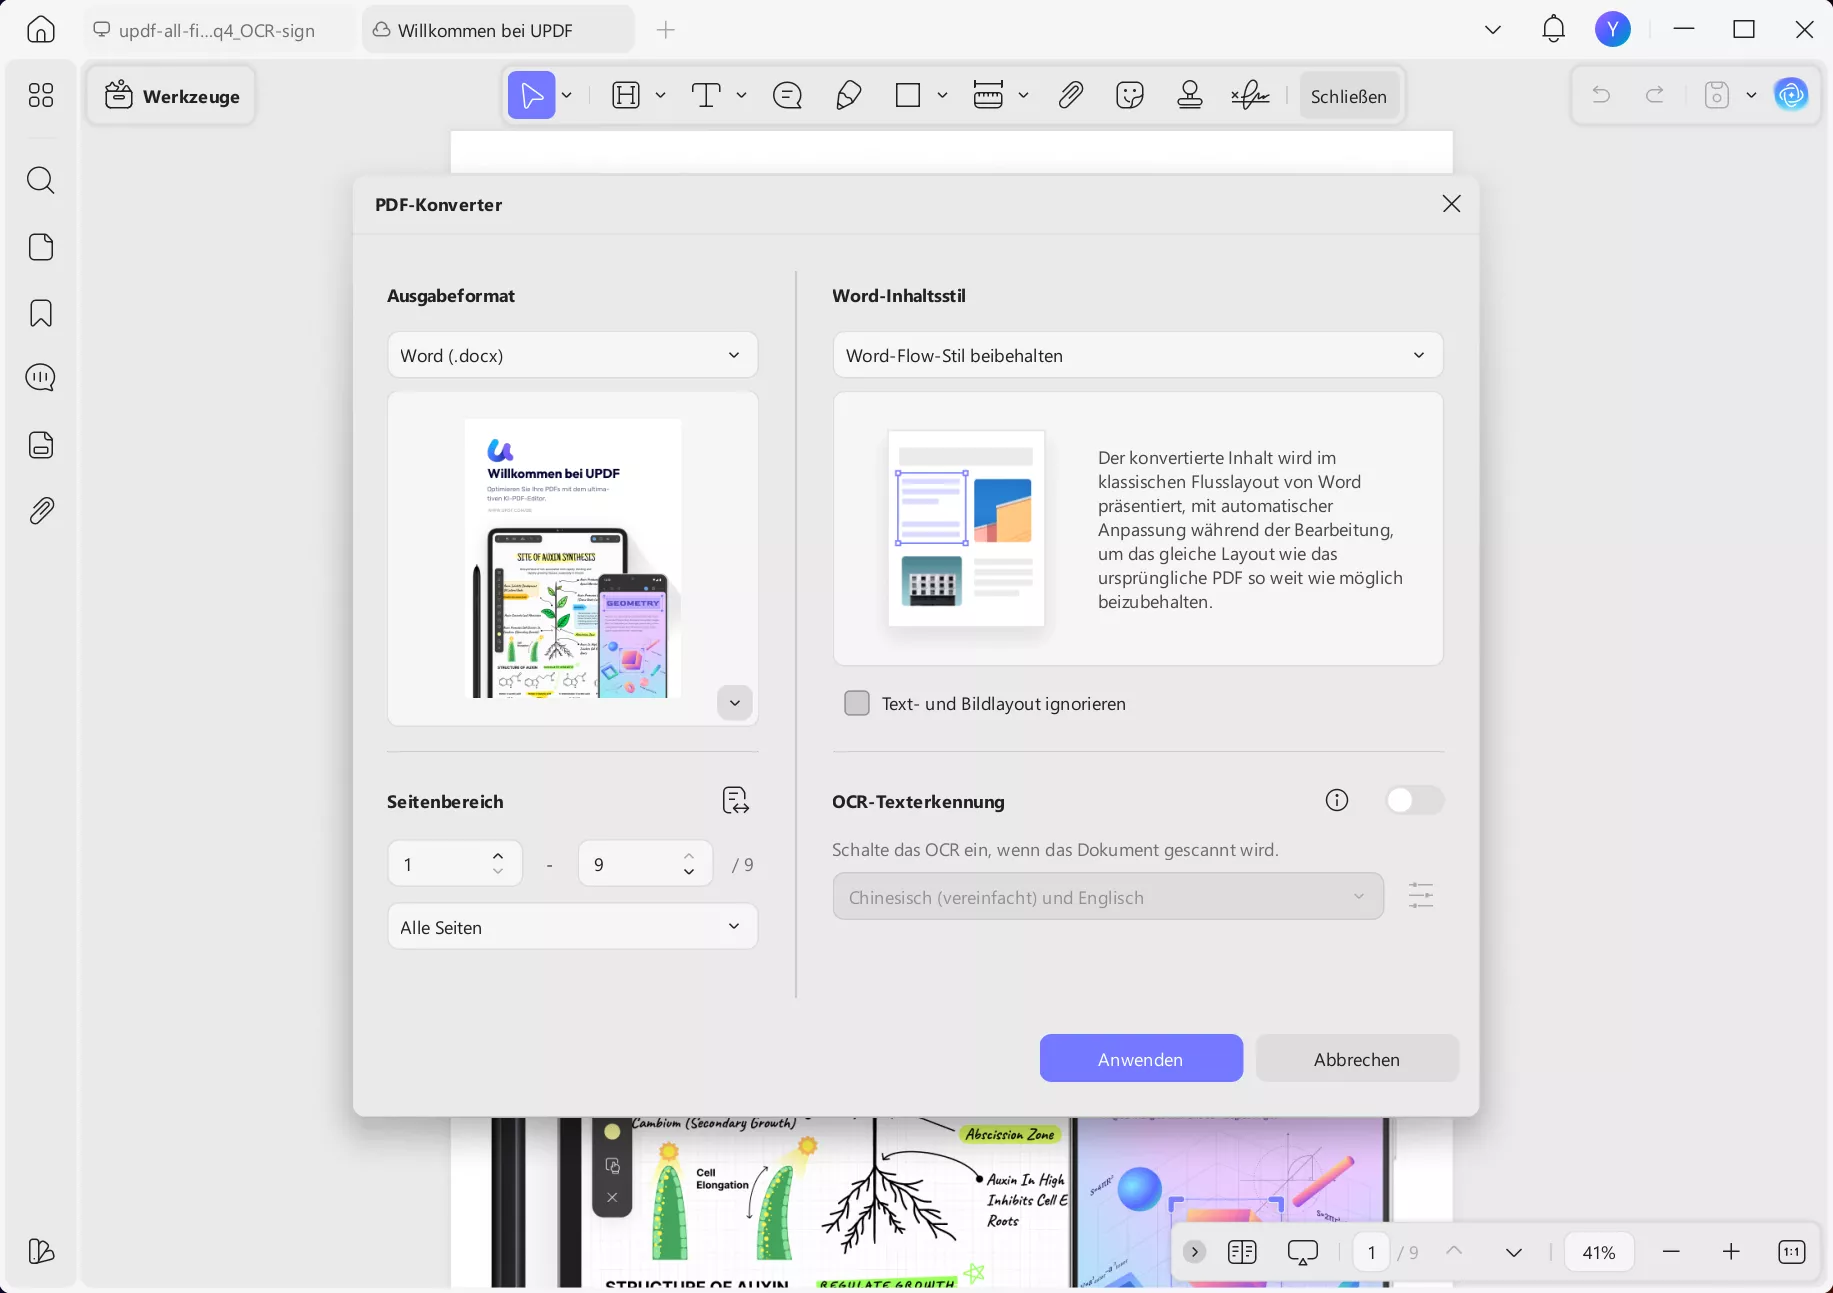Show OCR info tooltip icon
The height and width of the screenshot is (1293, 1833).
pos(1337,800)
